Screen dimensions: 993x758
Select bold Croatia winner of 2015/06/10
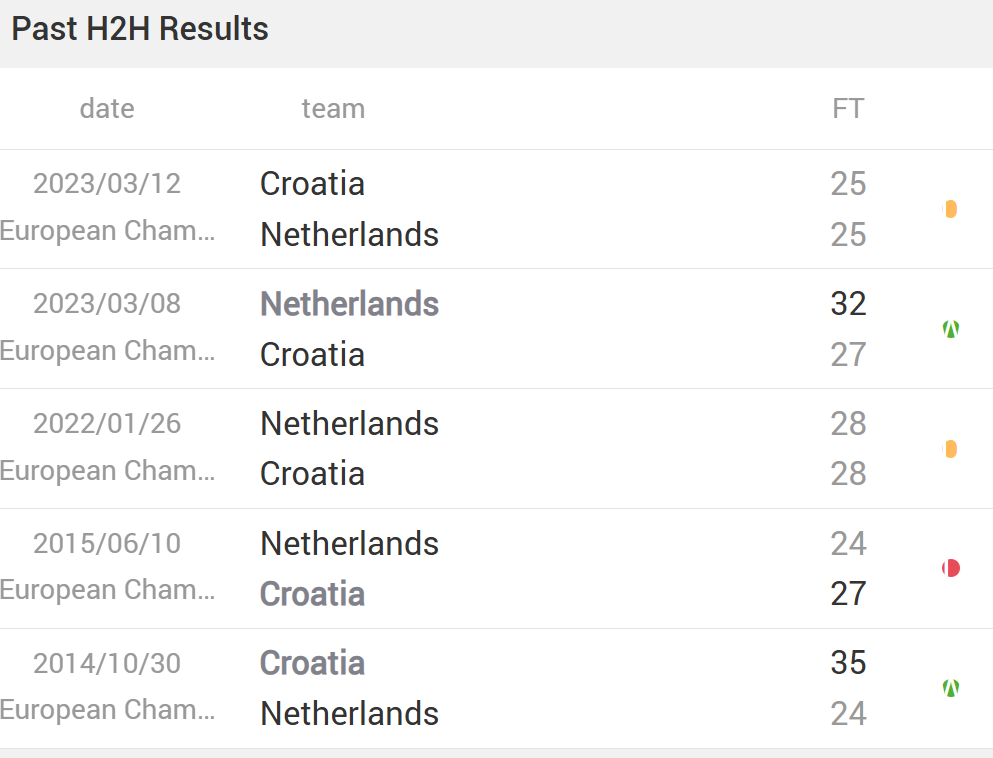312,594
